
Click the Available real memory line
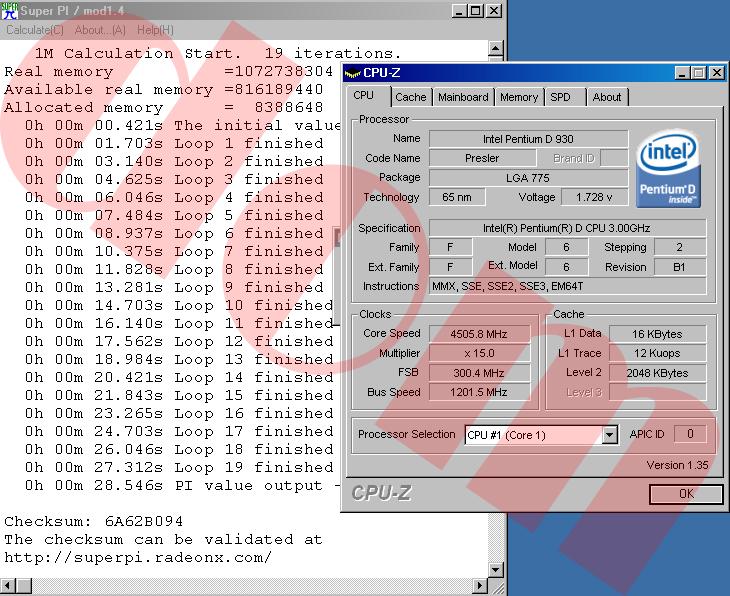tap(163, 89)
